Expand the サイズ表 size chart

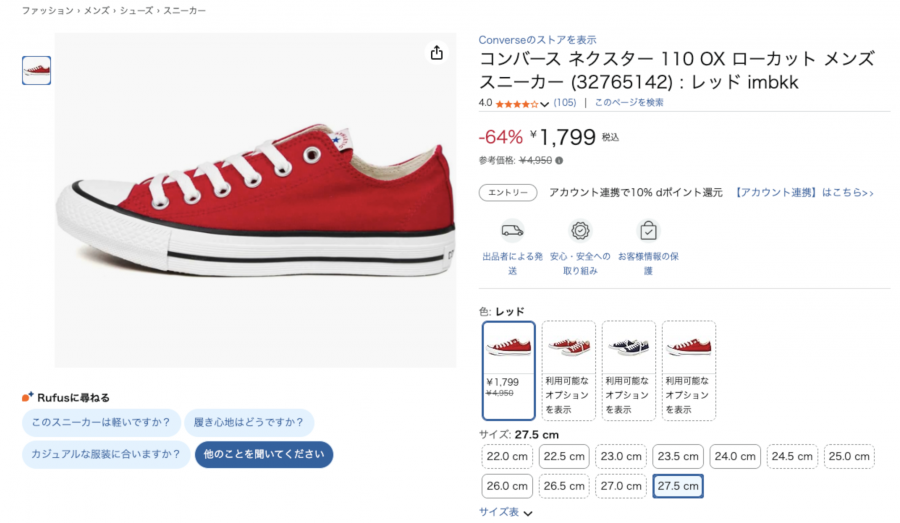point(506,512)
